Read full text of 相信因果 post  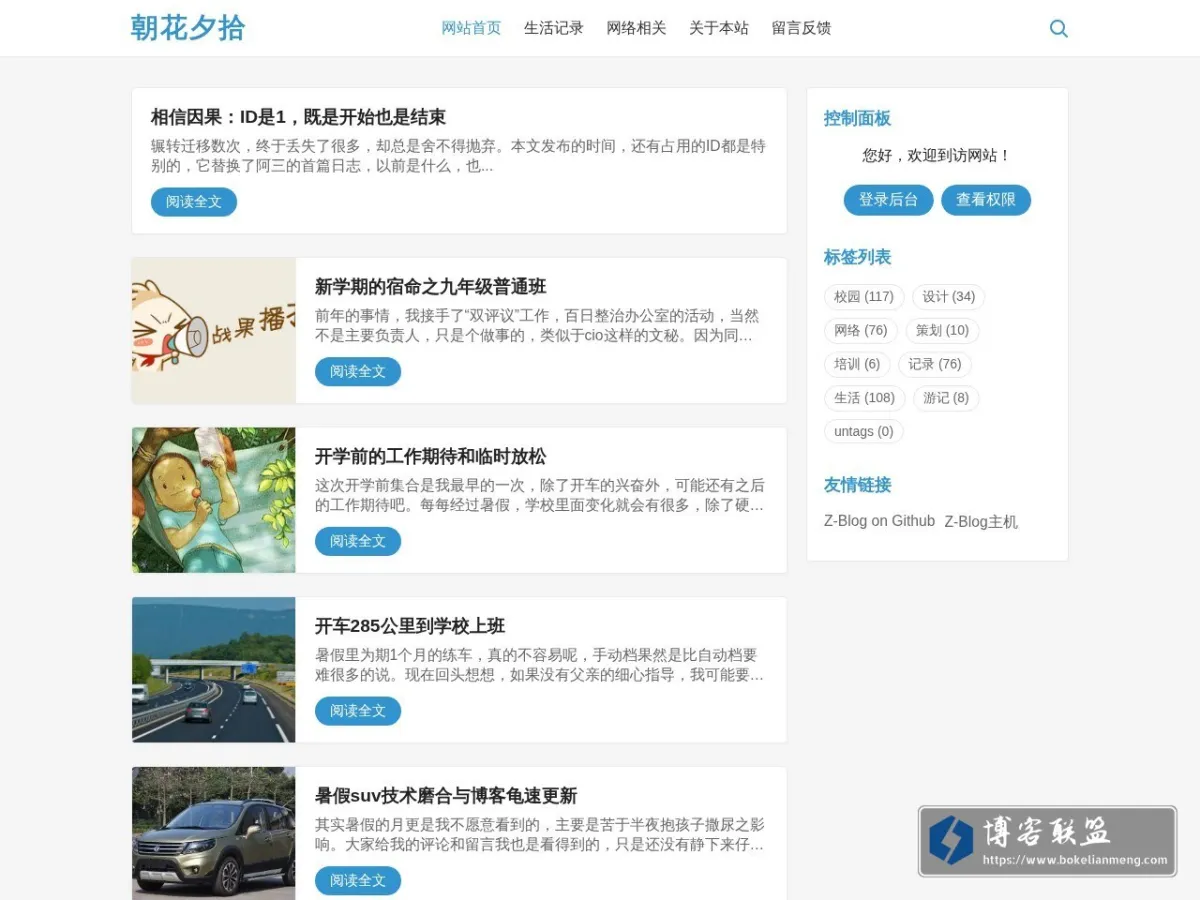194,202
